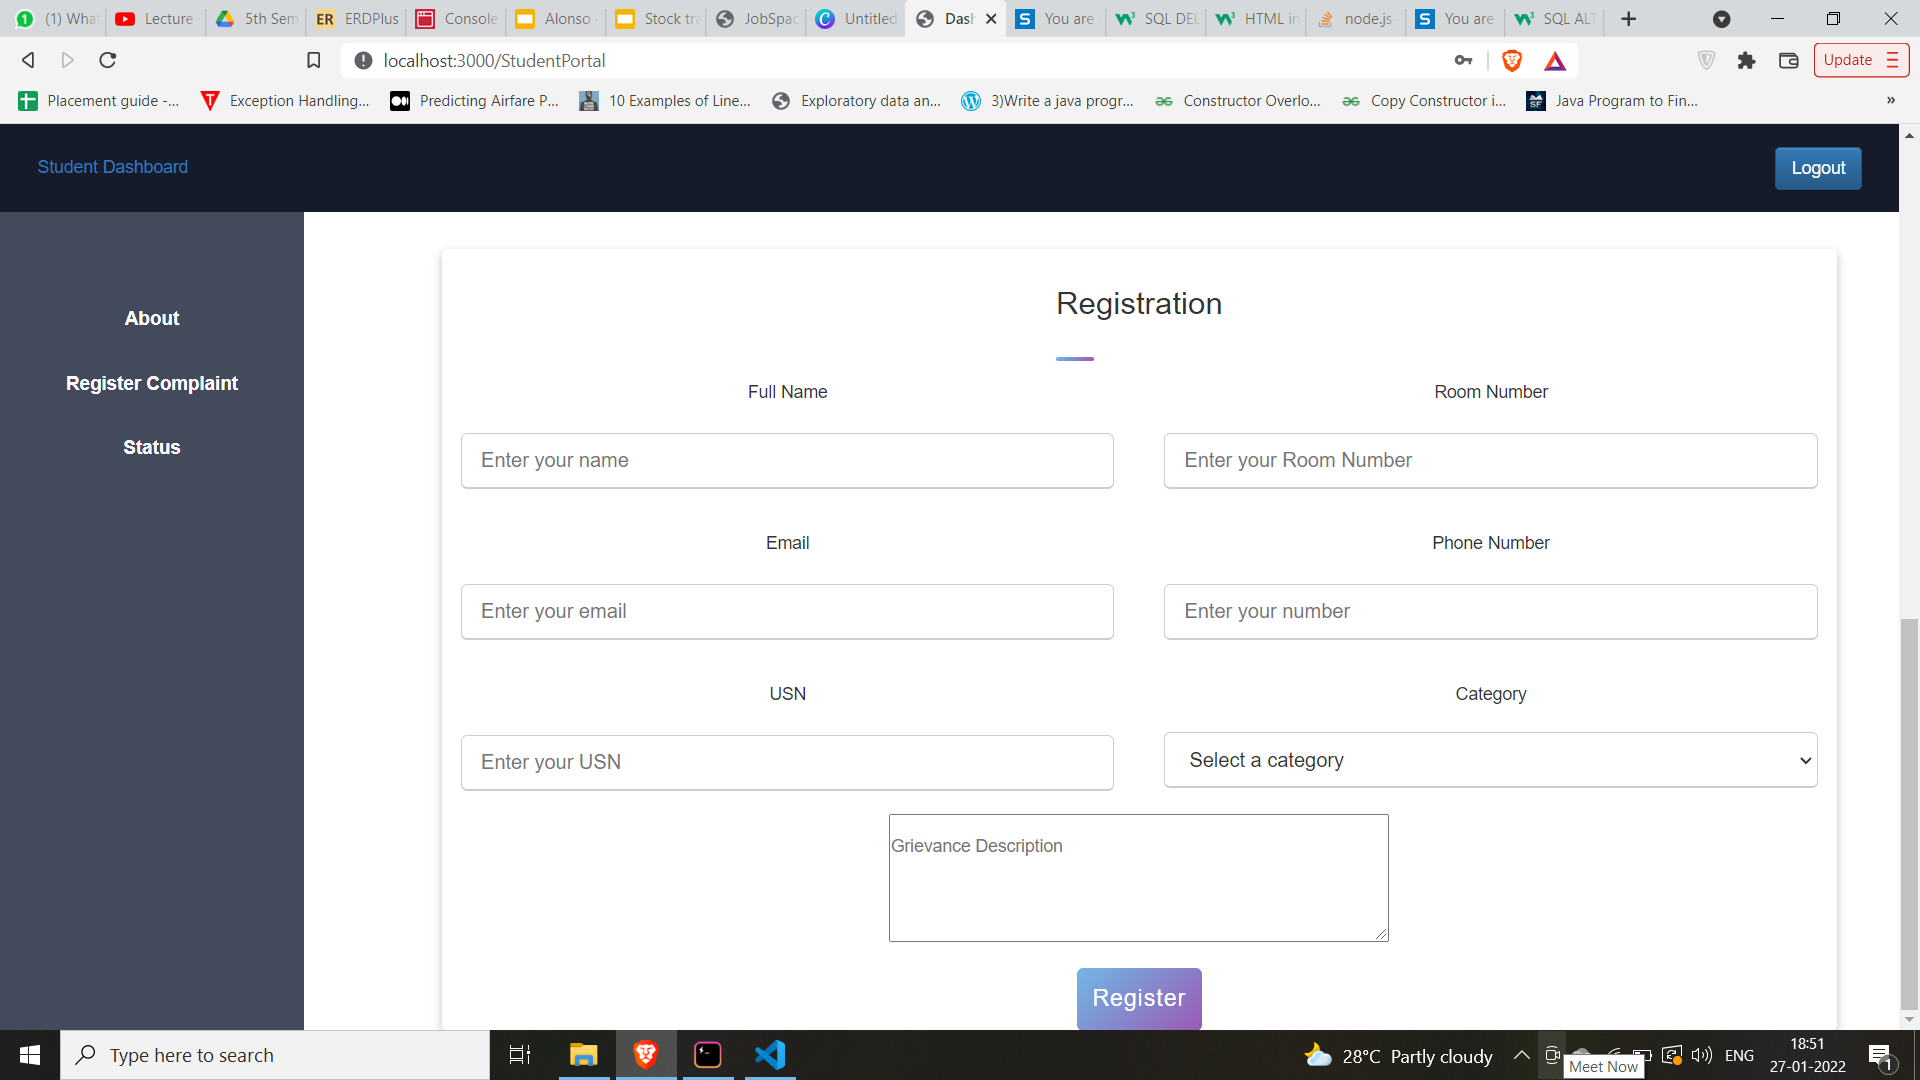The image size is (1920, 1080).
Task: Open saved passwords via the key icon
Action: 1463,60
